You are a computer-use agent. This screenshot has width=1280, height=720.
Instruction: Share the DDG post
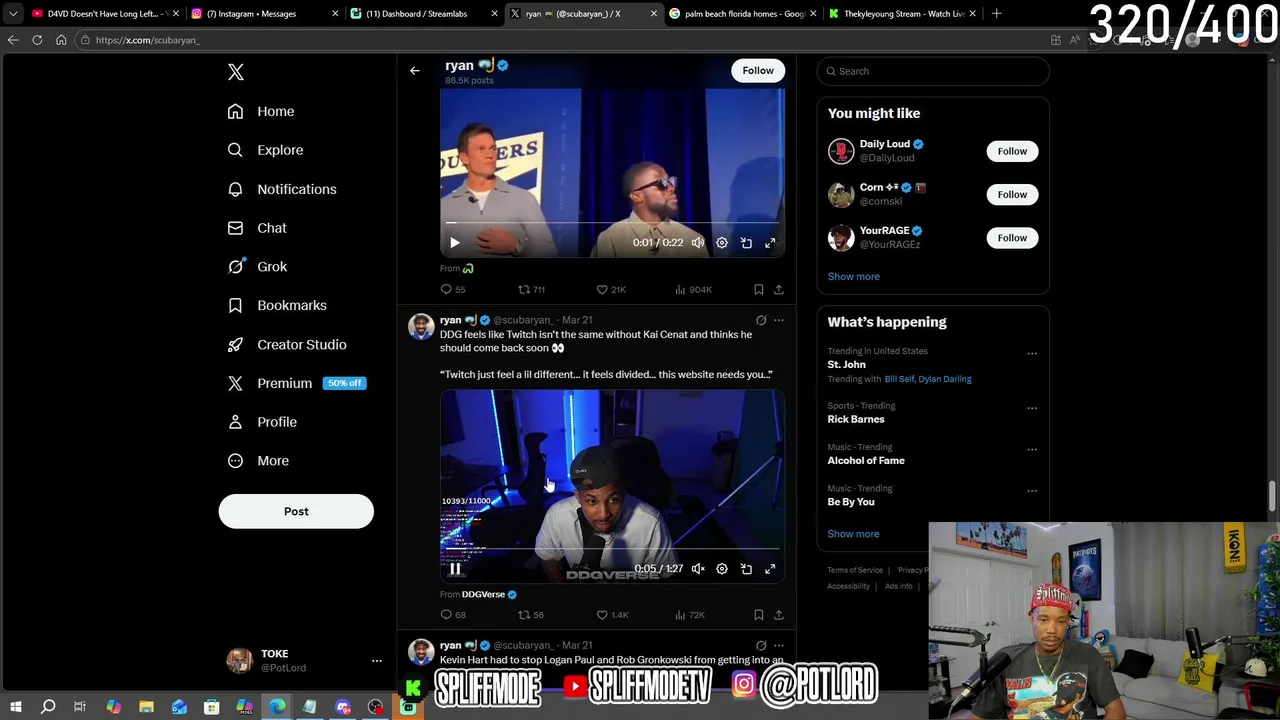[x=779, y=615]
